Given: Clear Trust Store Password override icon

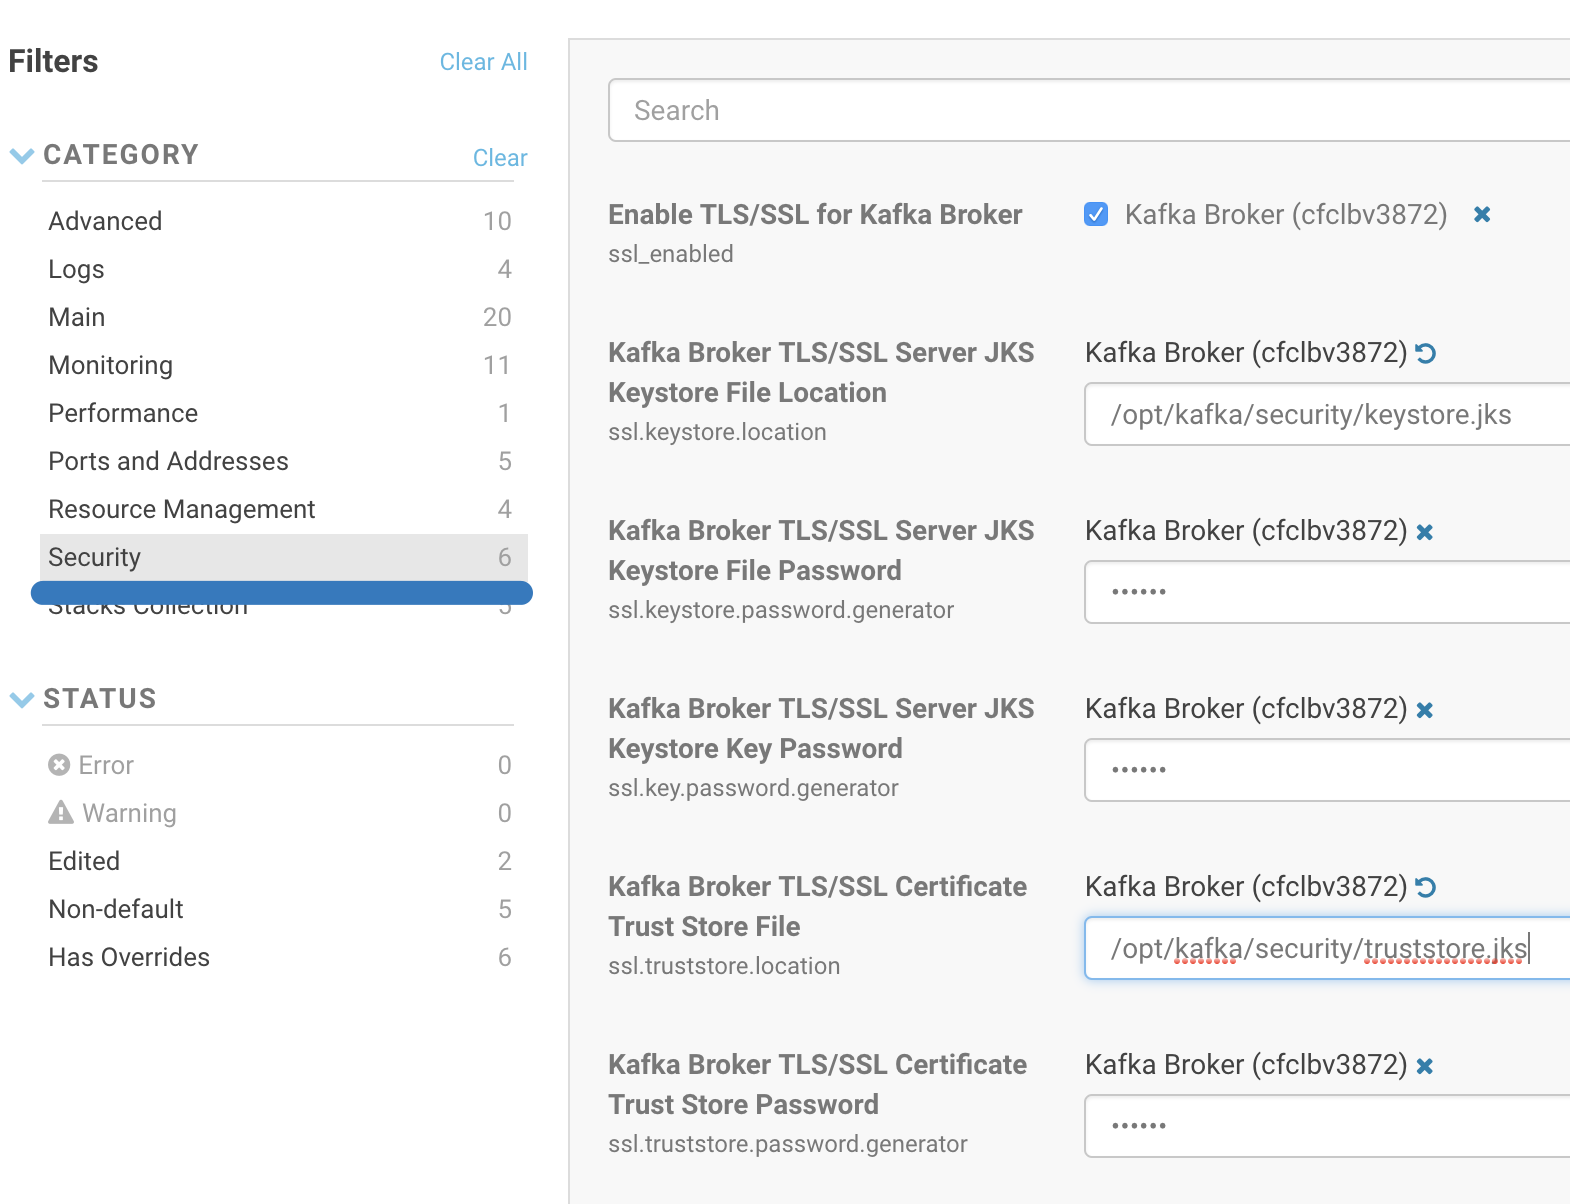Looking at the screenshot, I should pos(1425,1066).
